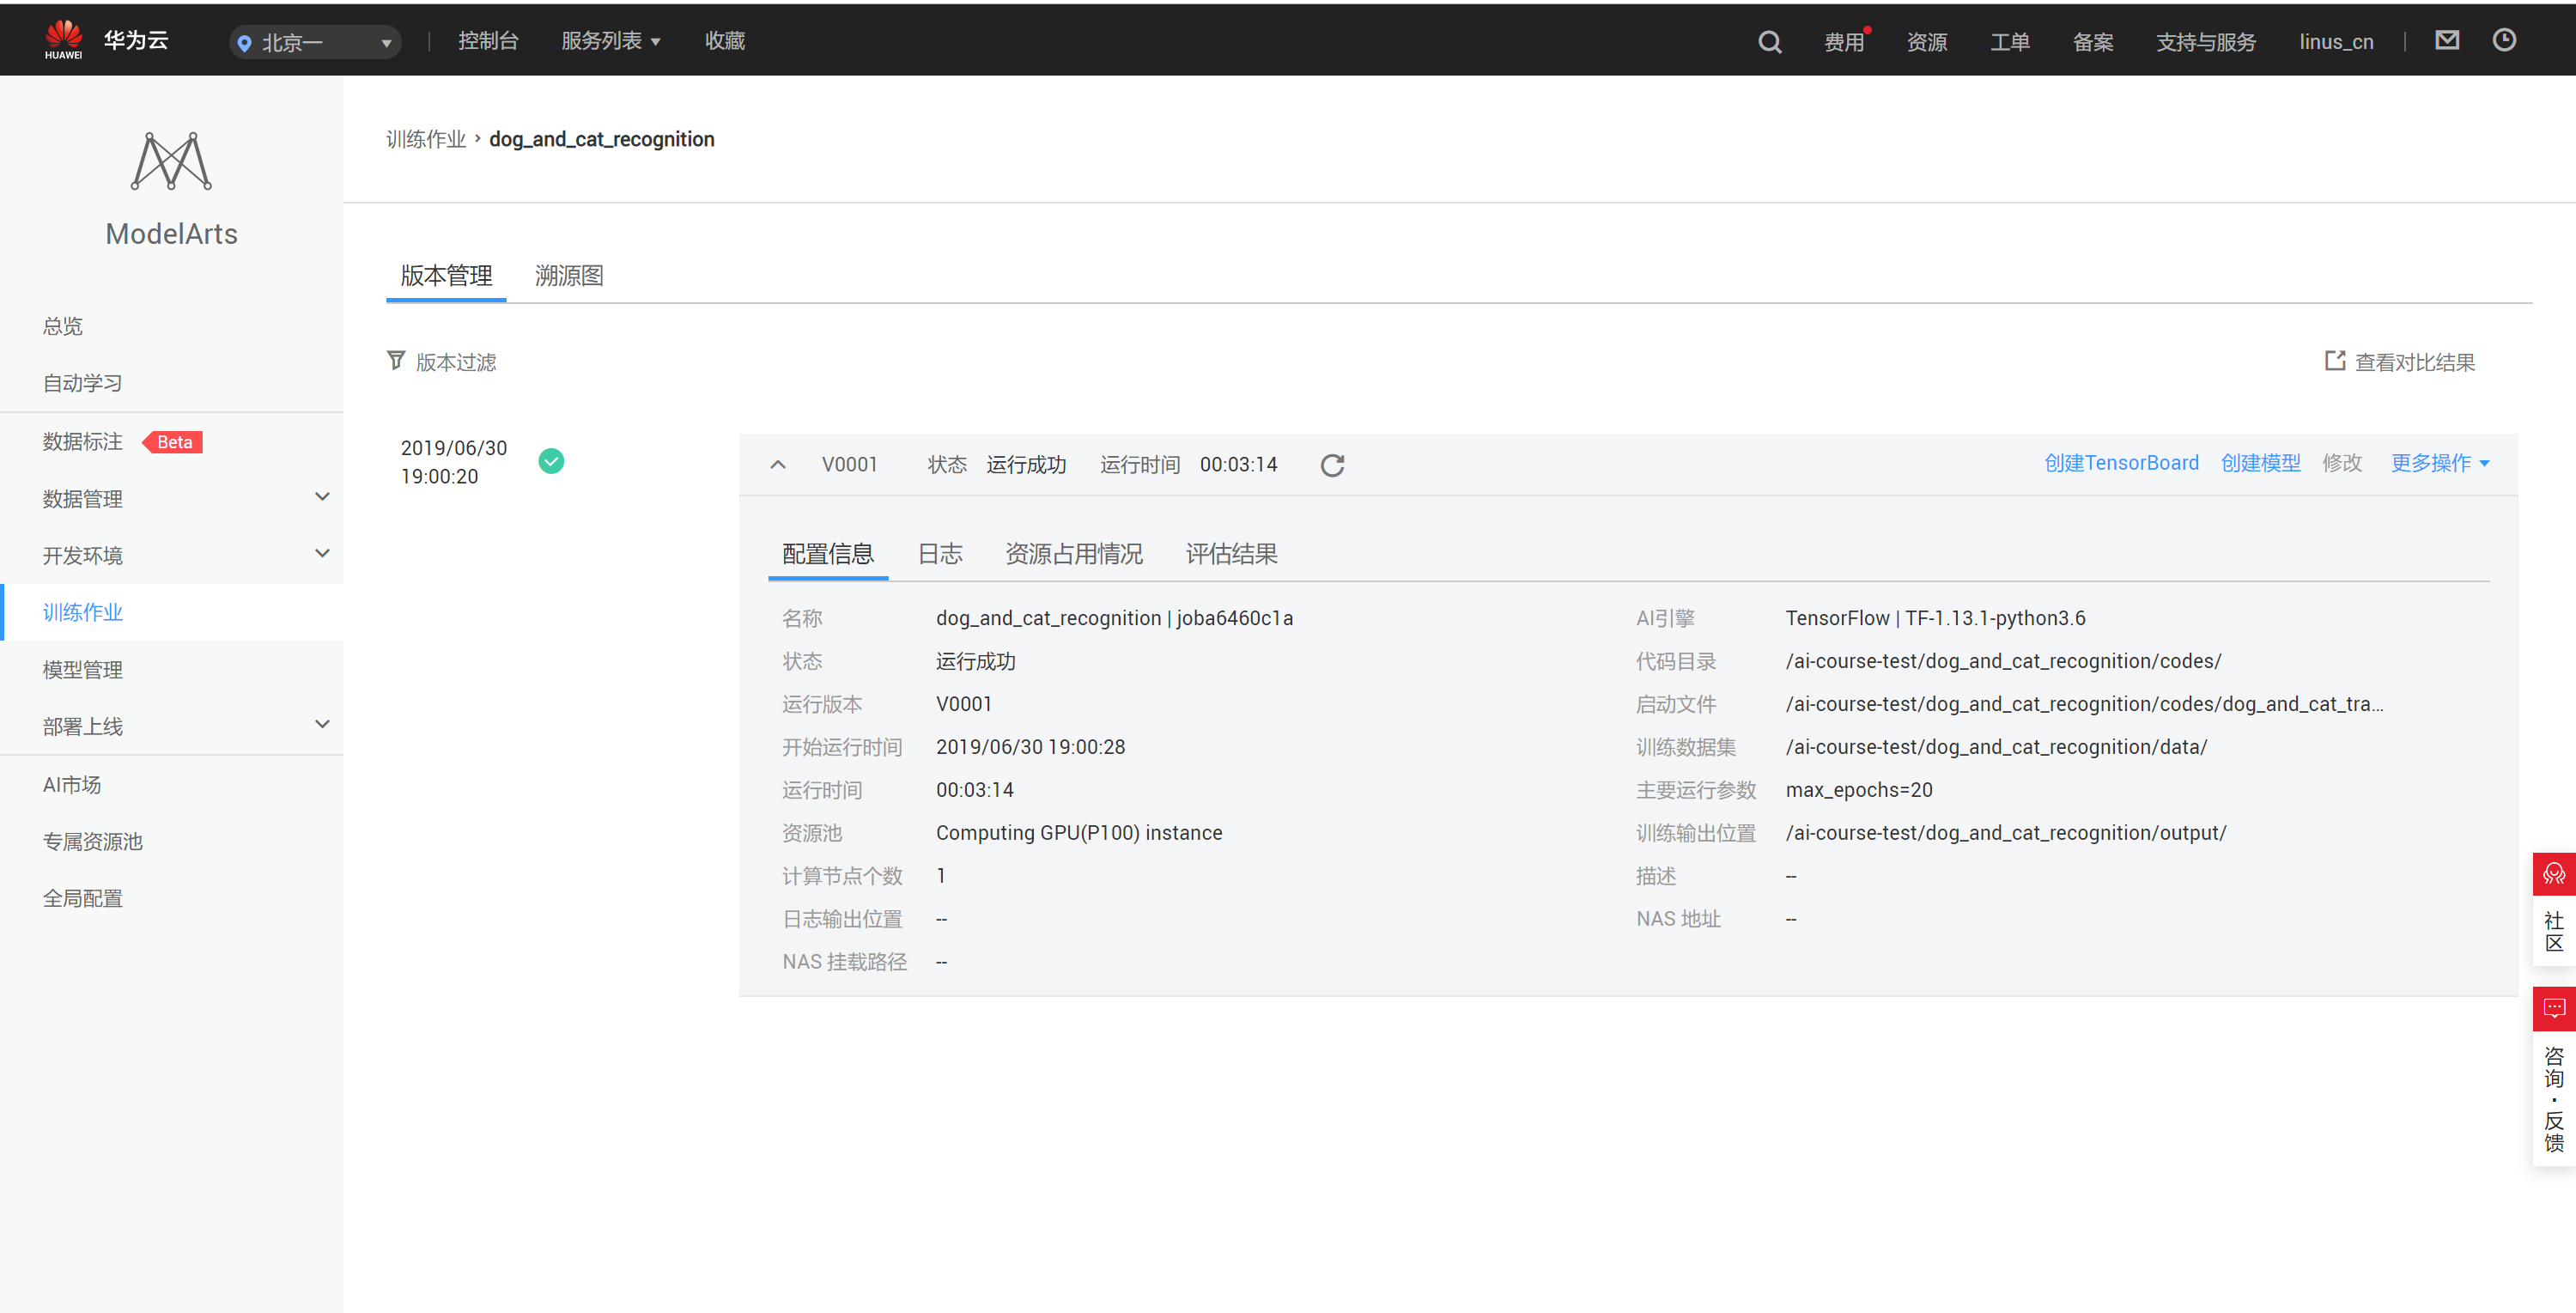Viewport: 2576px width, 1313px height.
Task: Expand the 更多操作 dropdown
Action: [x=2439, y=463]
